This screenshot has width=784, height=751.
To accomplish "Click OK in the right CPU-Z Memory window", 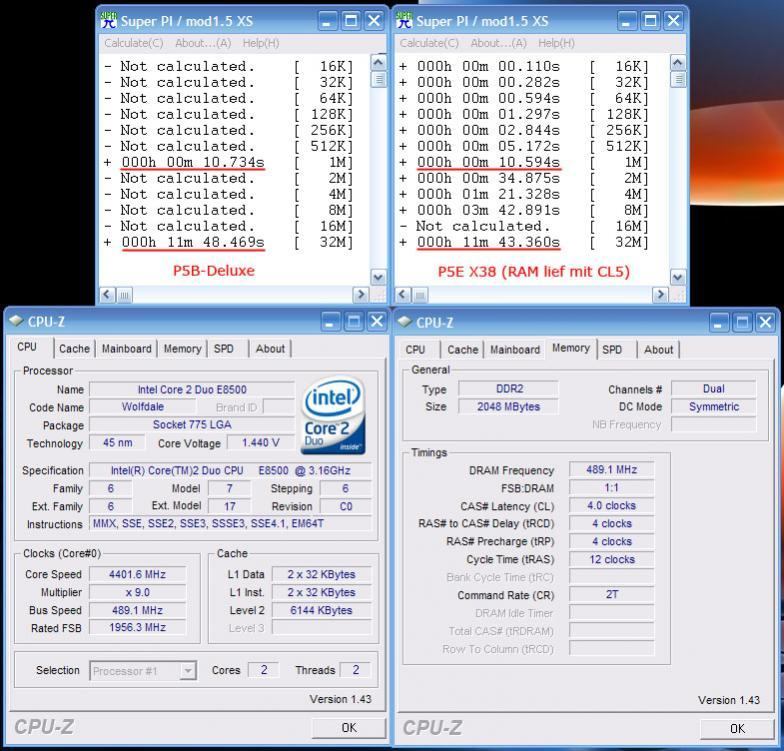I will pos(738,729).
